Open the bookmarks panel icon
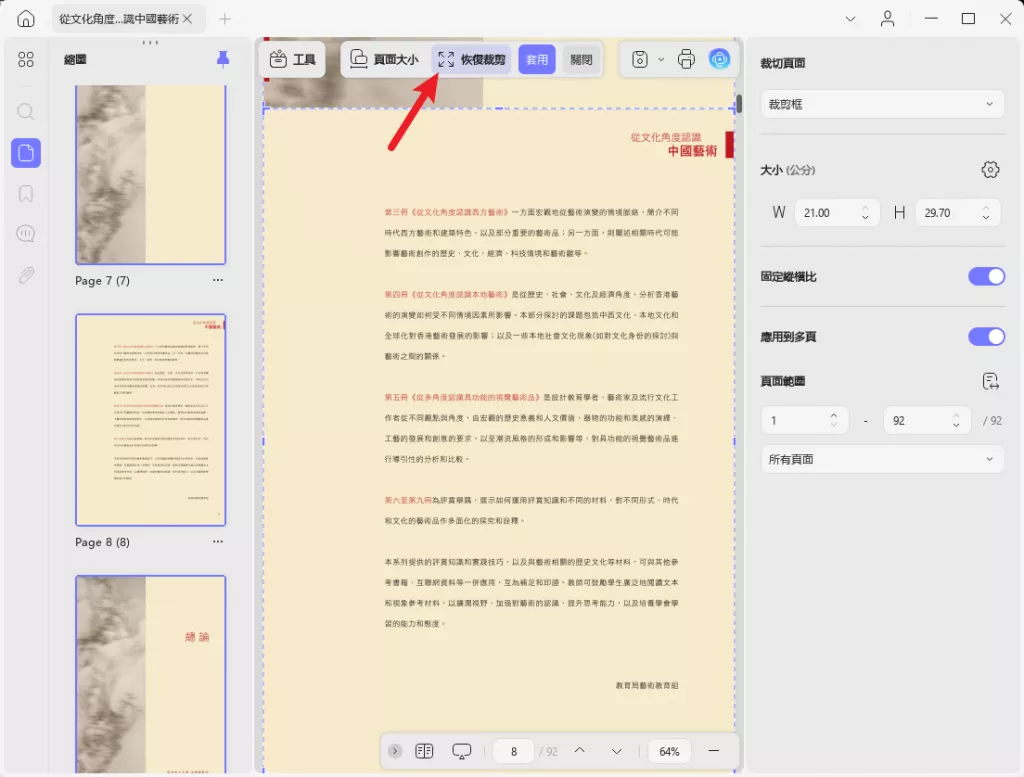 (26, 194)
